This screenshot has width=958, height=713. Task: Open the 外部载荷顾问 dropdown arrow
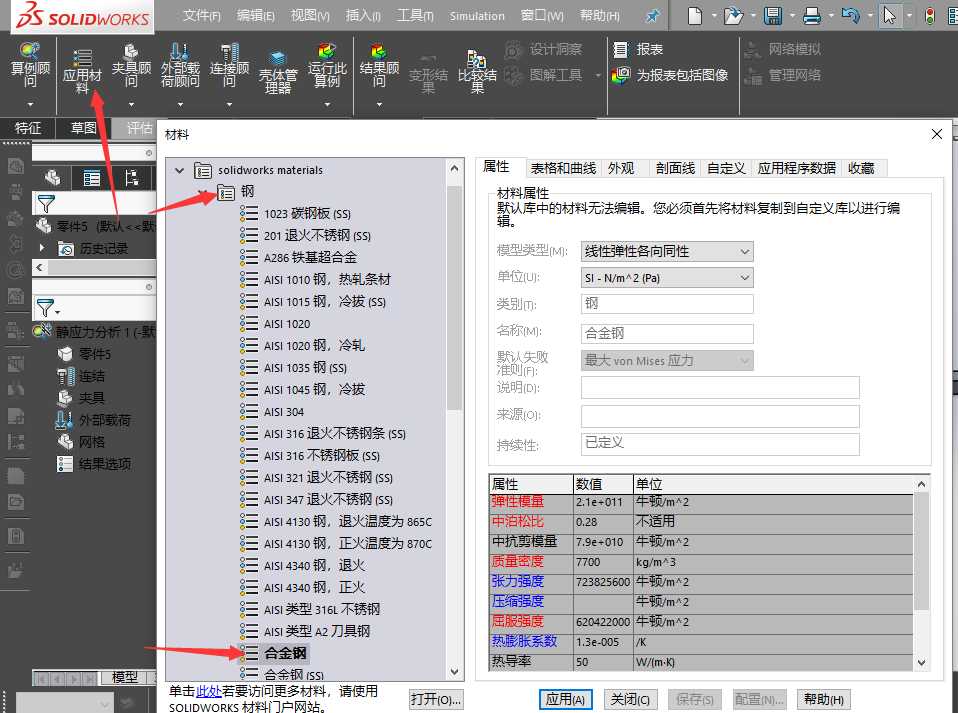point(180,104)
